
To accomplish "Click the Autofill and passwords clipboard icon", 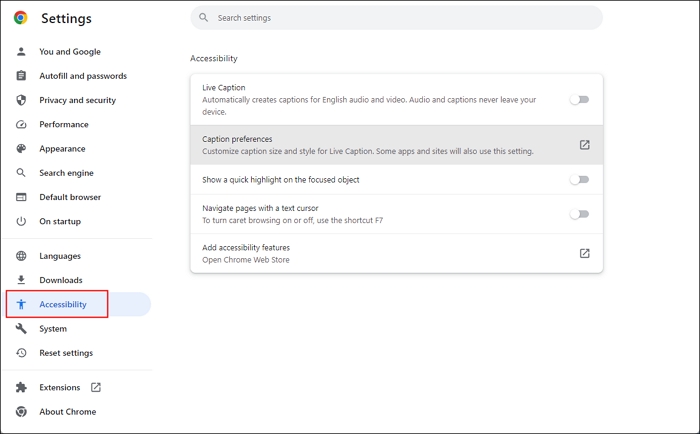I will click(x=21, y=76).
